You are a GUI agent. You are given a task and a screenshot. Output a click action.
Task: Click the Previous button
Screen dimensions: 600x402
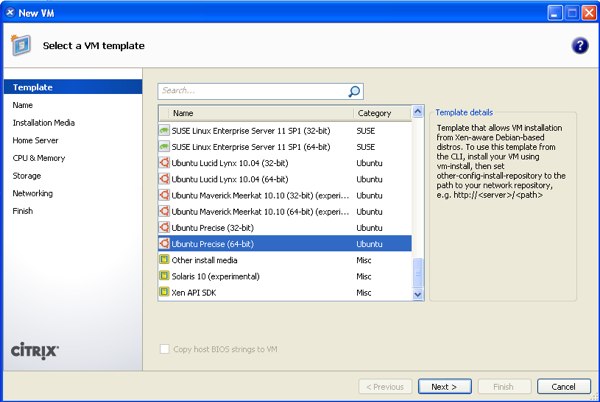pos(385,386)
